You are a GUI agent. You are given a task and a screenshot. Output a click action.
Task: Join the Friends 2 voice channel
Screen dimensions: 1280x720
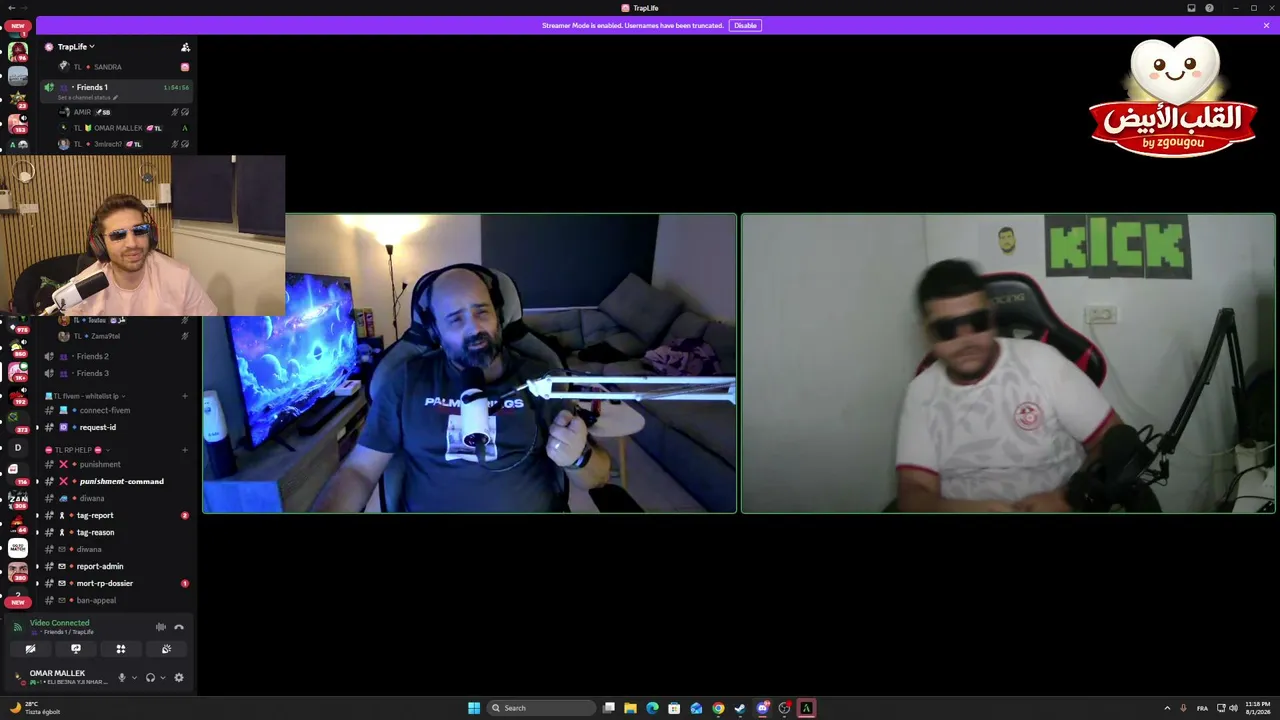click(116, 356)
